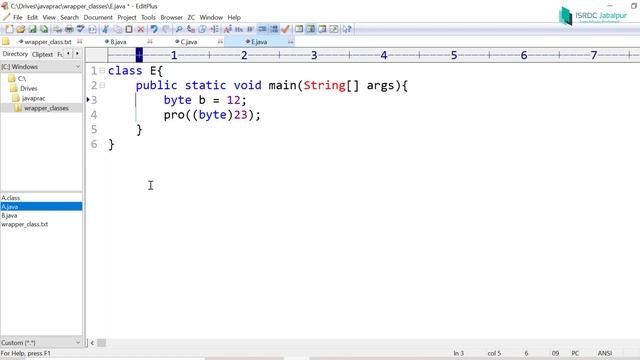The image size is (640, 360).
Task: Select the Directory sidebar tab
Action: [15, 54]
